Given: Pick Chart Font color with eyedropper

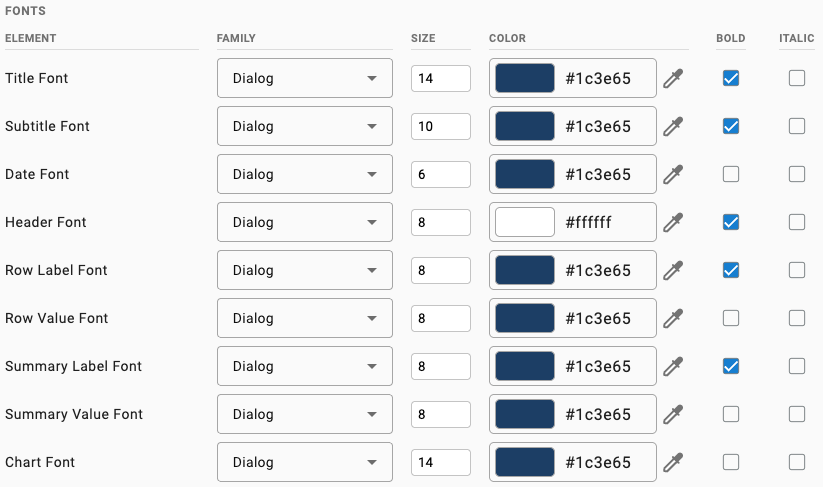Looking at the screenshot, I should point(673,462).
